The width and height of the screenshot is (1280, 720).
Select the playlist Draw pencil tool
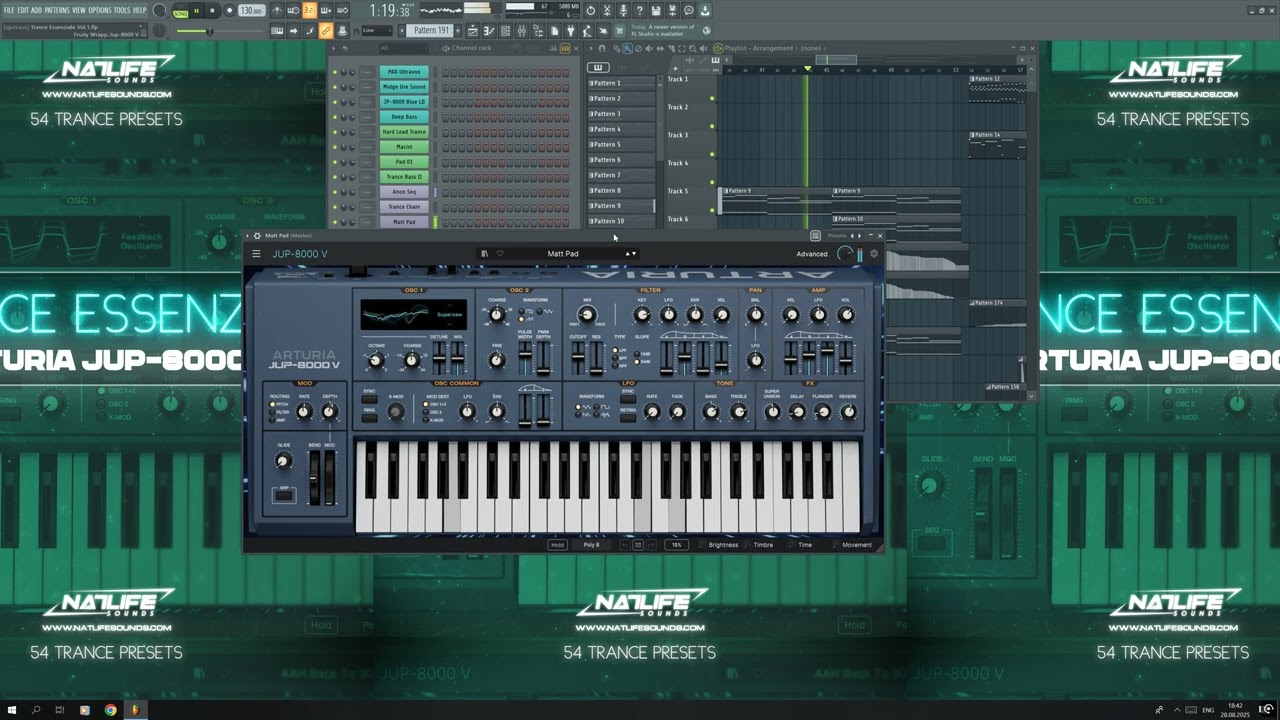coord(616,48)
